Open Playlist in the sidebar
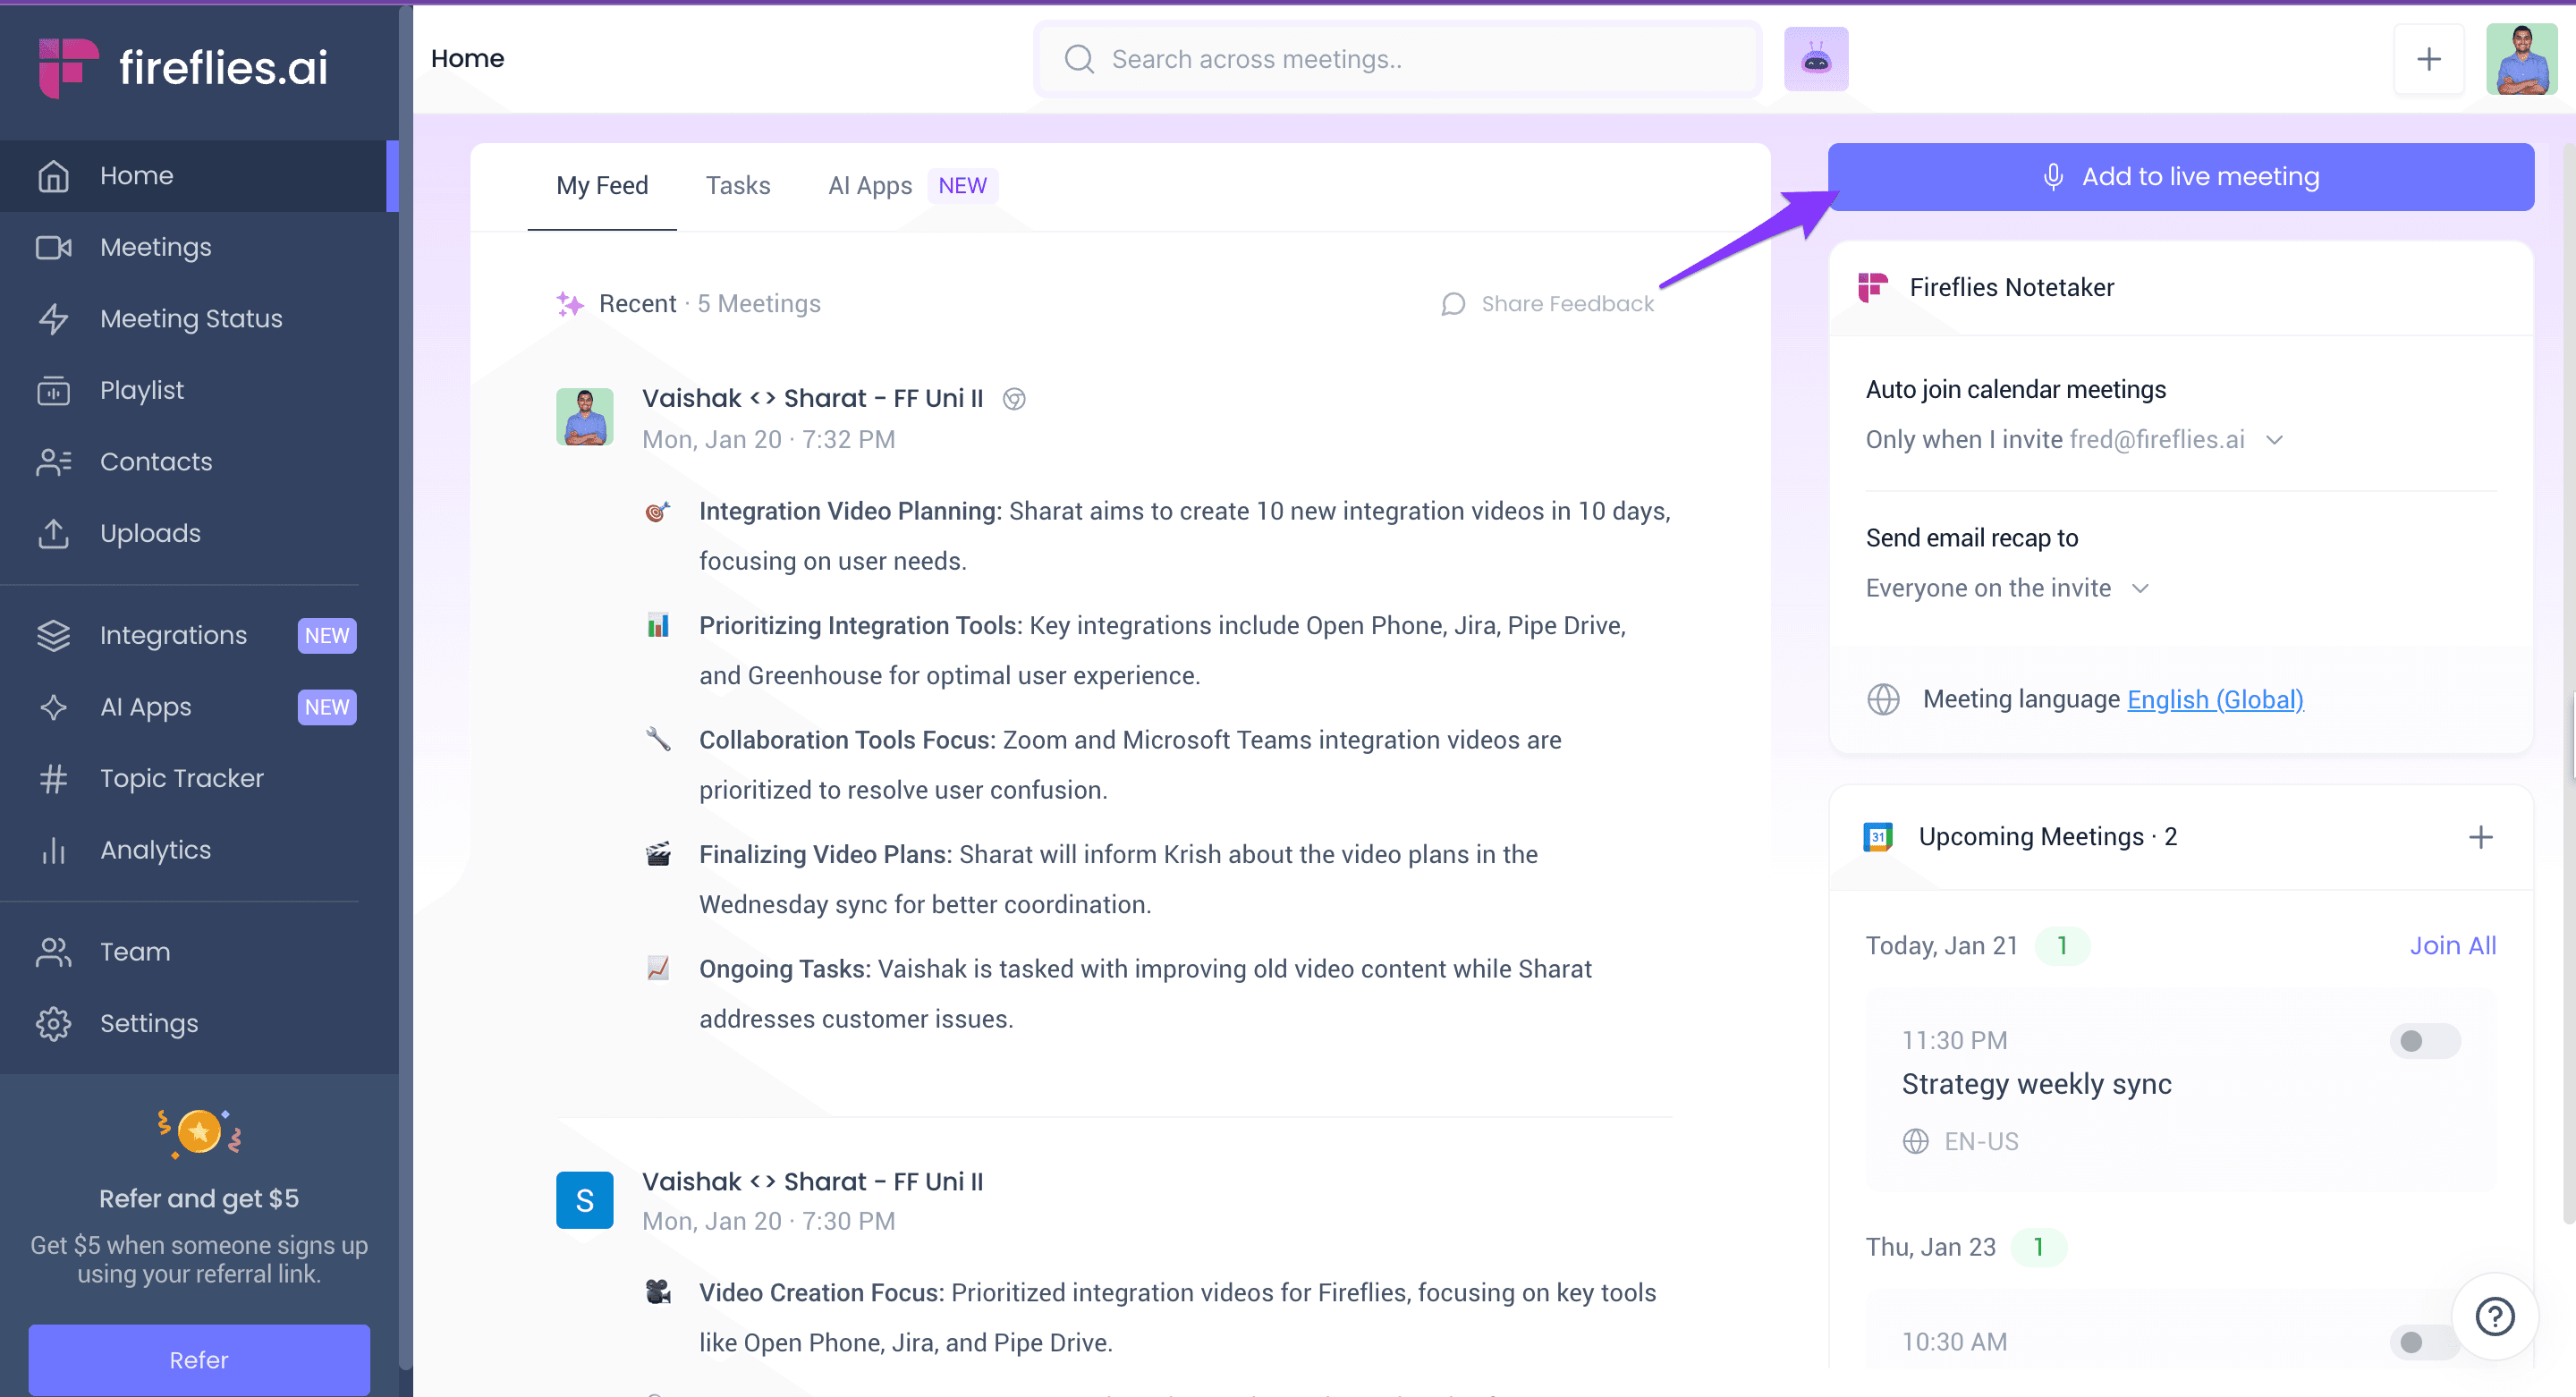This screenshot has width=2576, height=1397. coord(199,390)
